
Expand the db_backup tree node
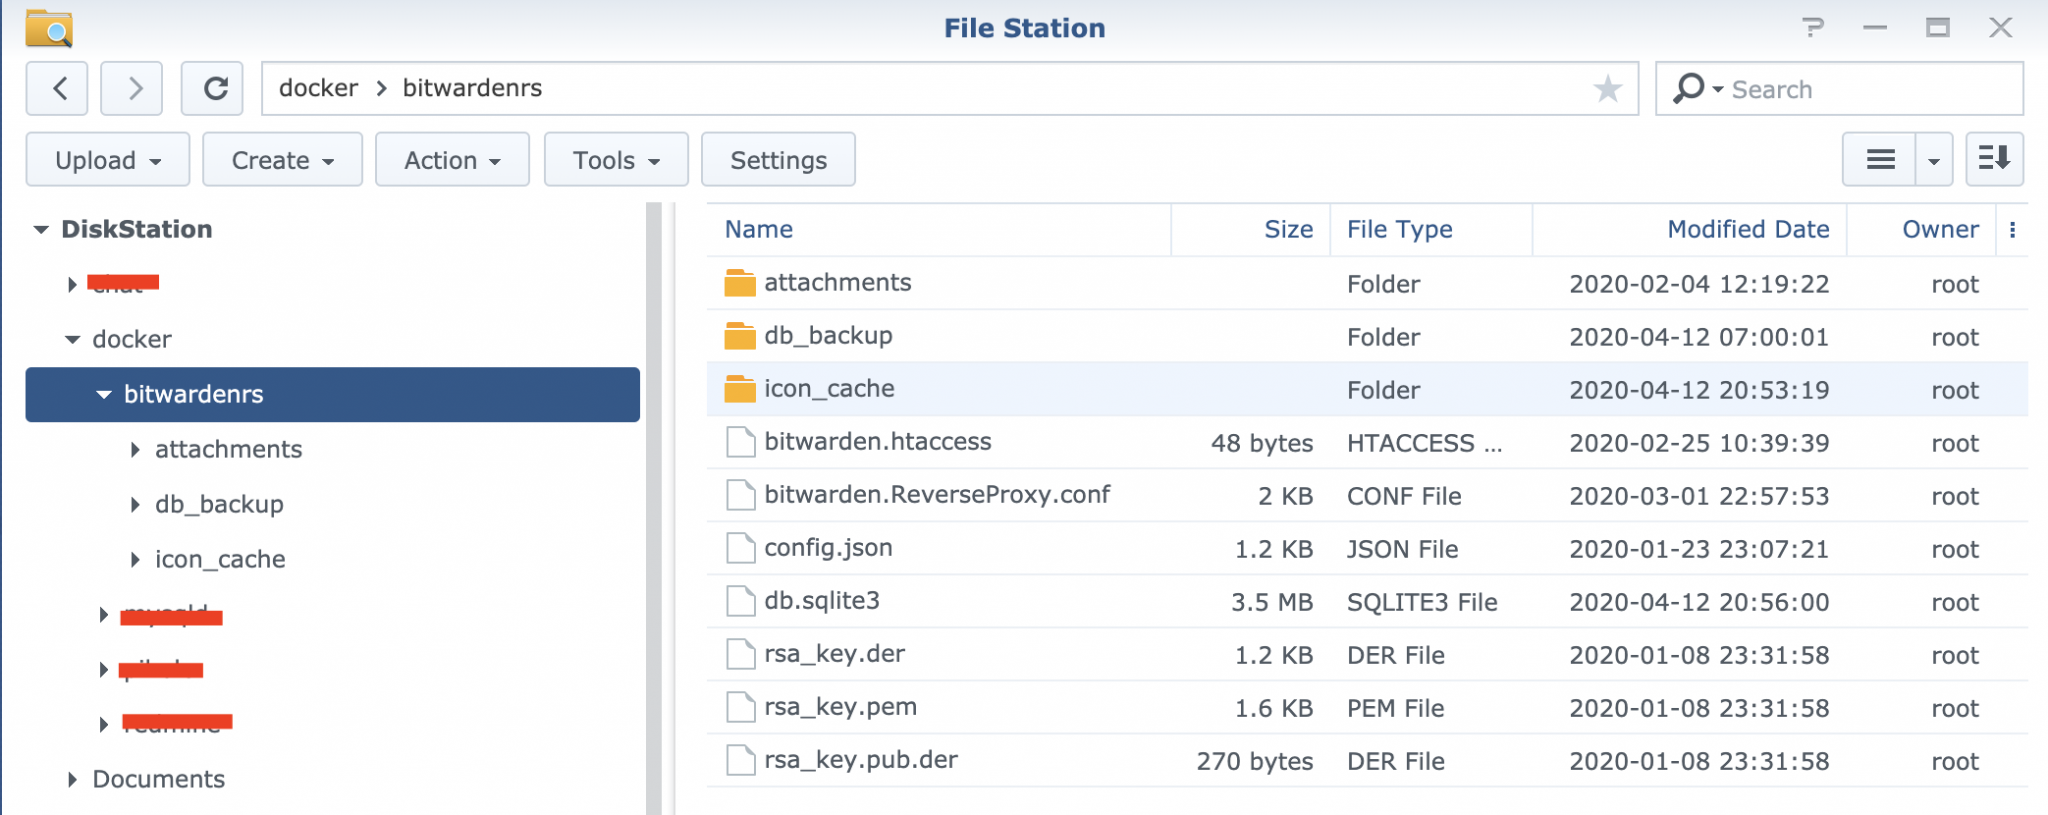coord(135,505)
